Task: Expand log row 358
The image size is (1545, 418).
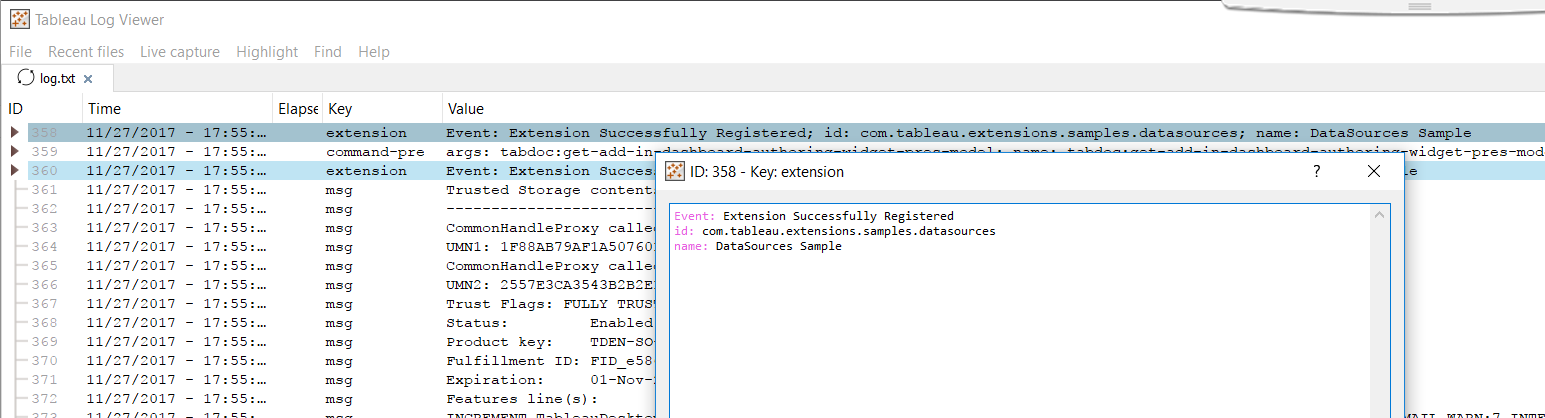Action: pos(14,133)
